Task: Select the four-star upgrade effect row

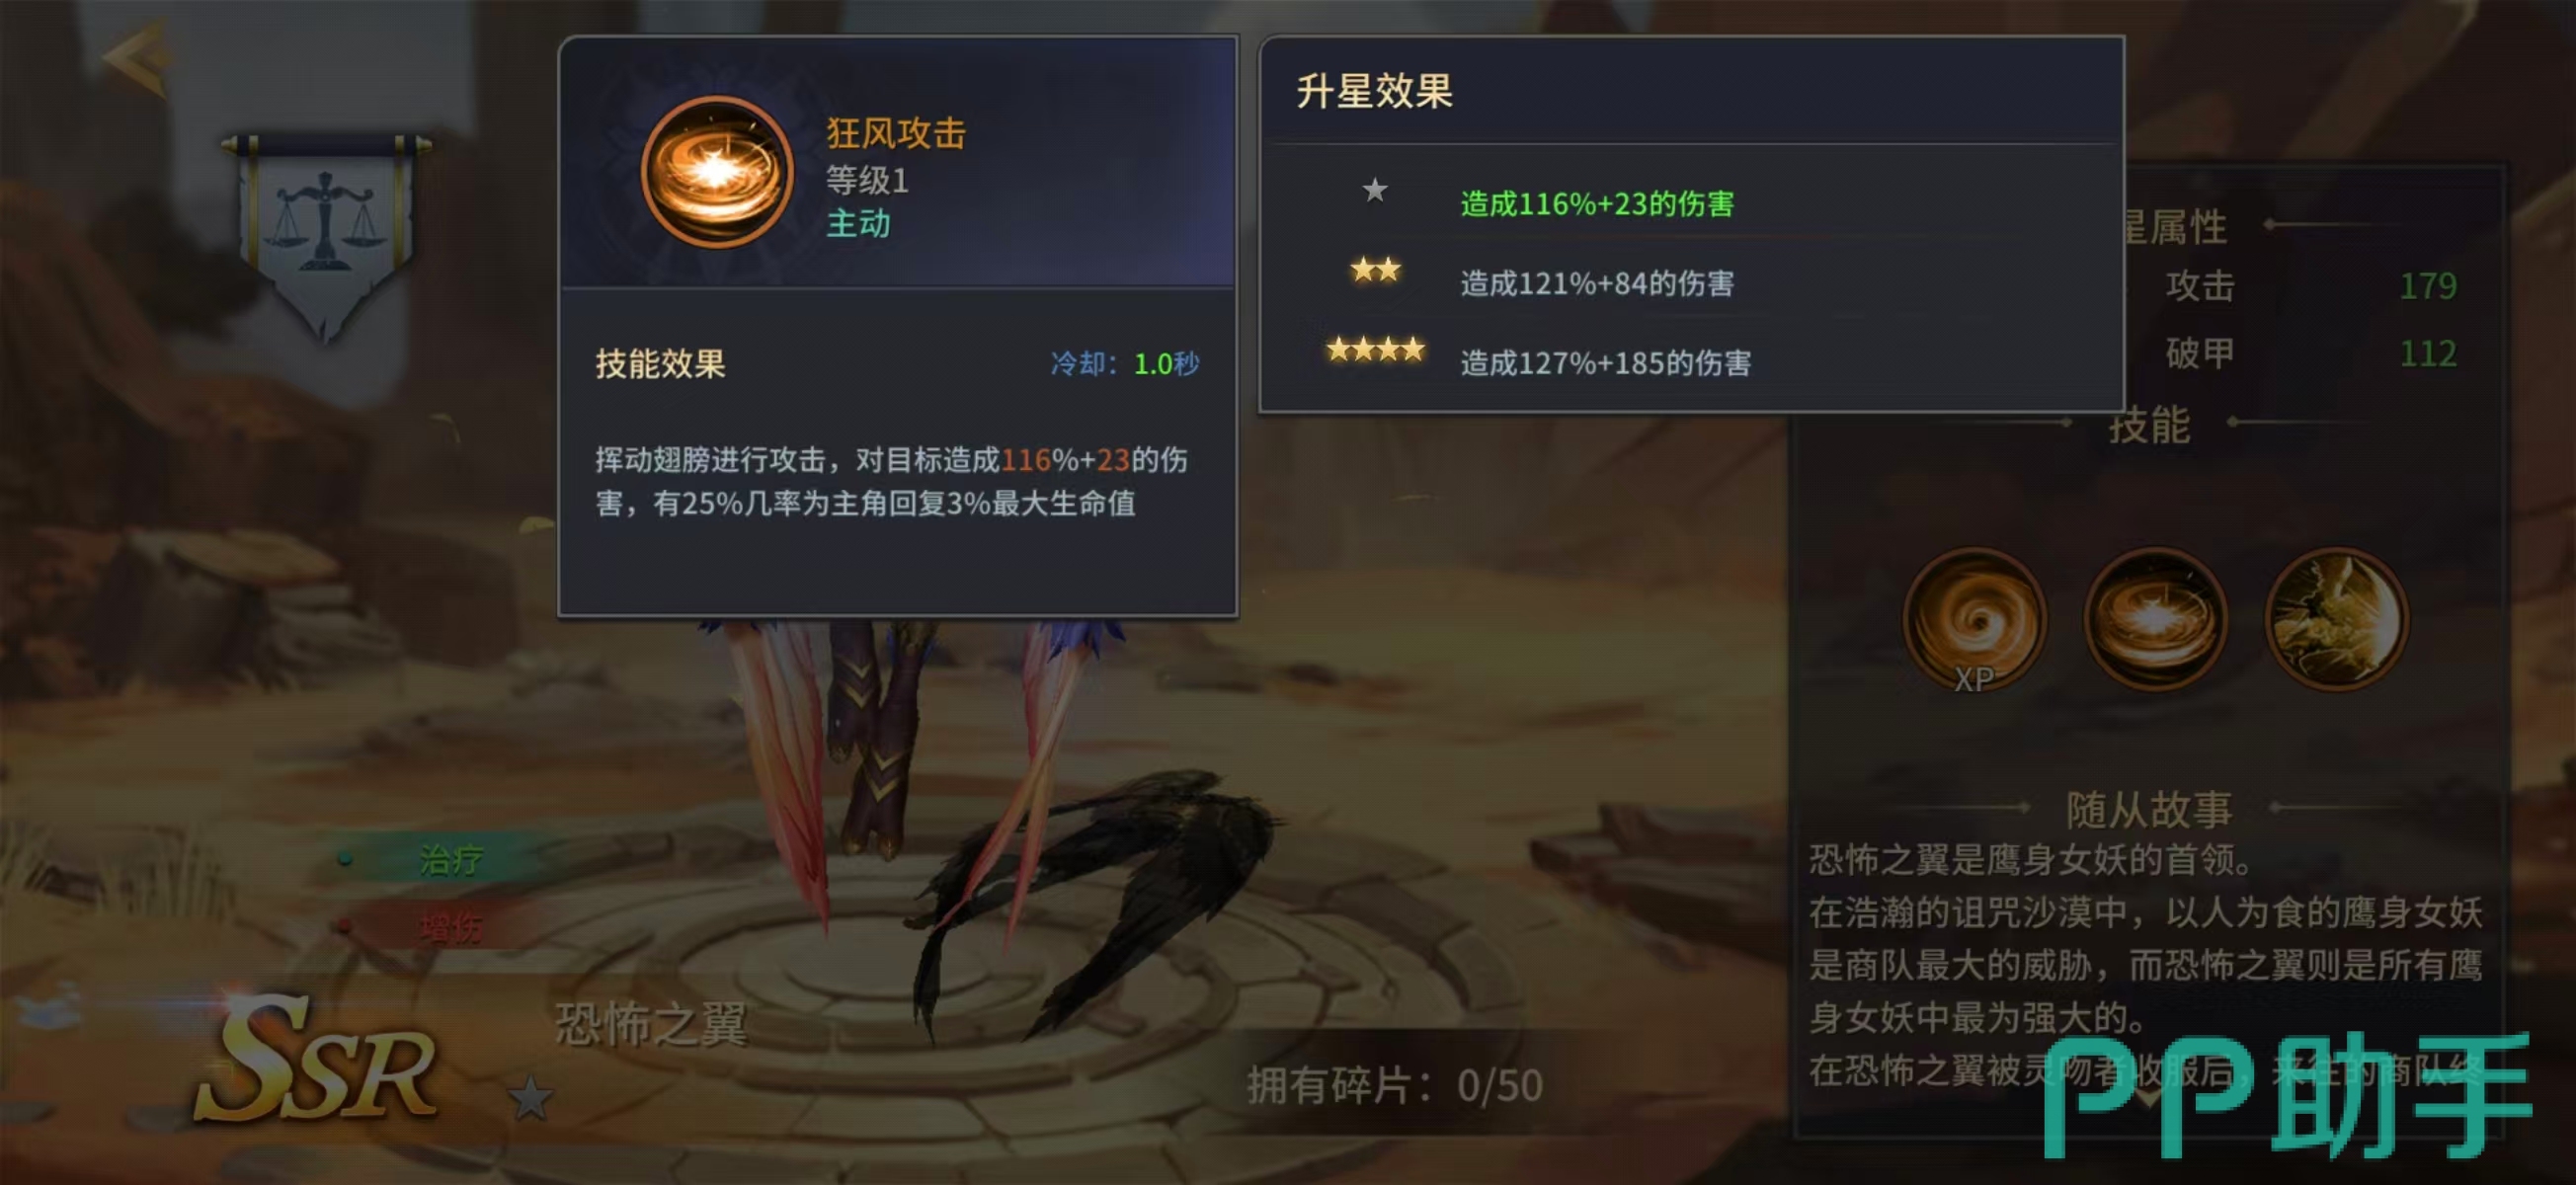Action: (x=1690, y=358)
